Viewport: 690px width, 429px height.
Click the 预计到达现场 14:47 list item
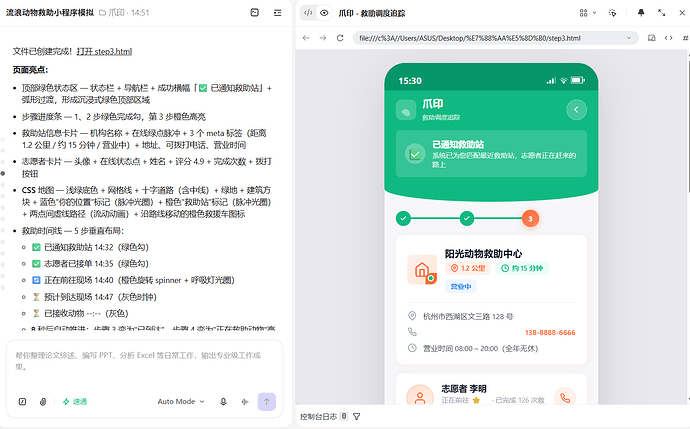point(94,297)
